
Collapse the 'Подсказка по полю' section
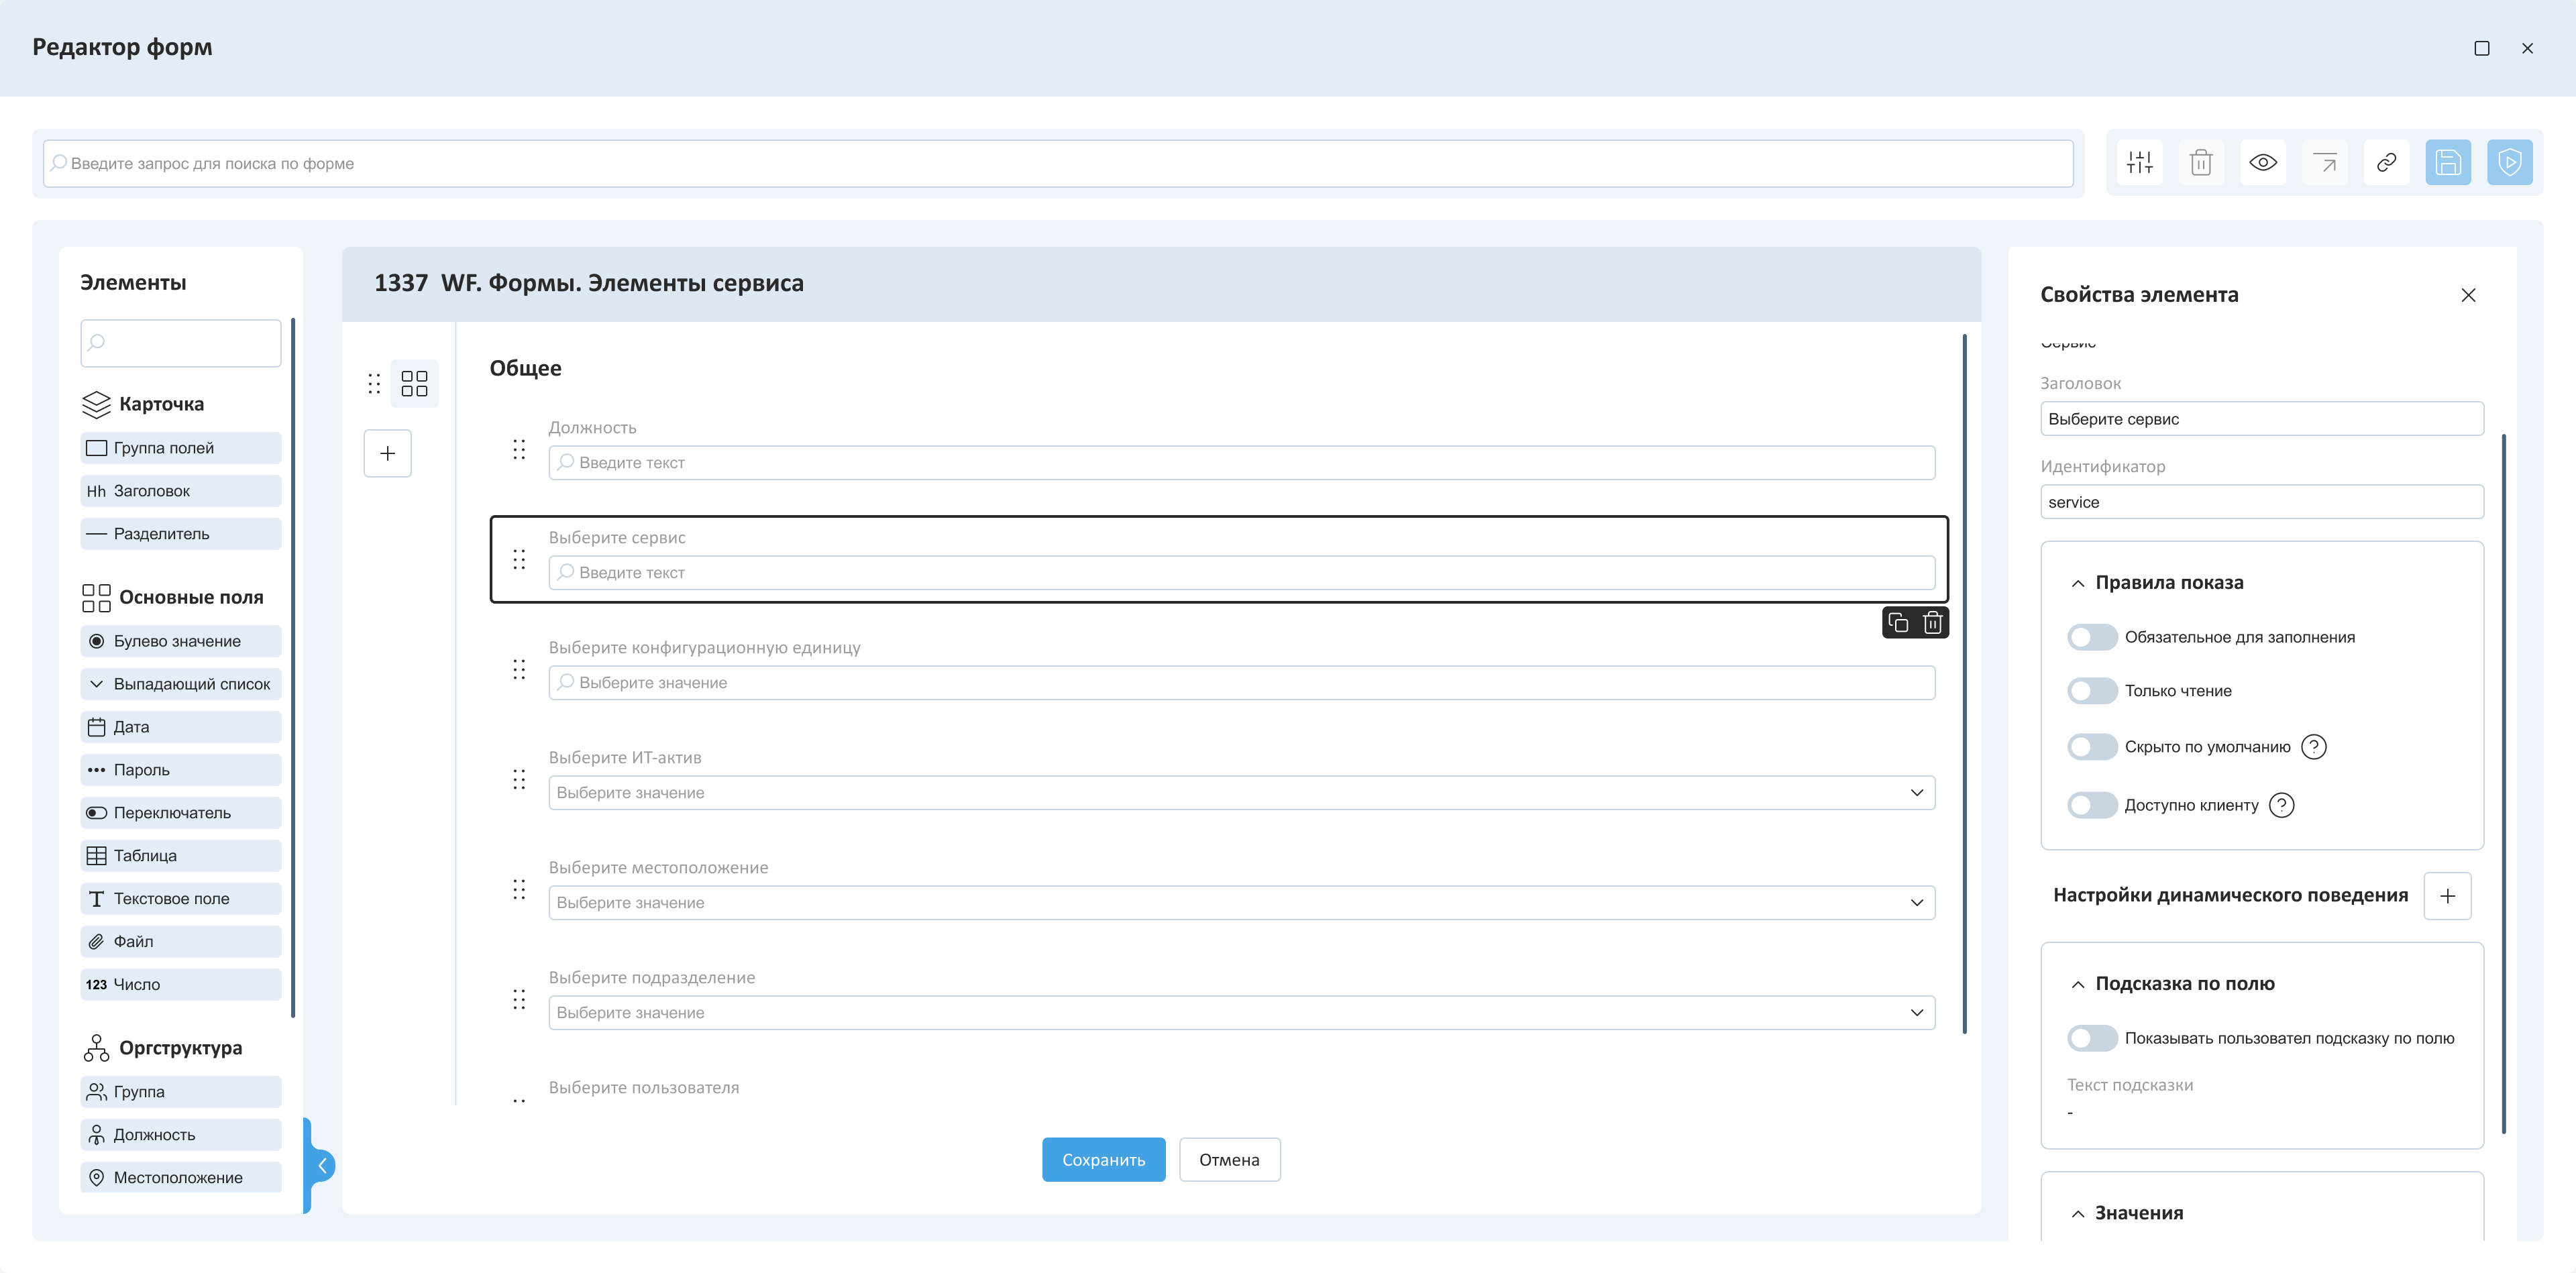tap(2078, 984)
